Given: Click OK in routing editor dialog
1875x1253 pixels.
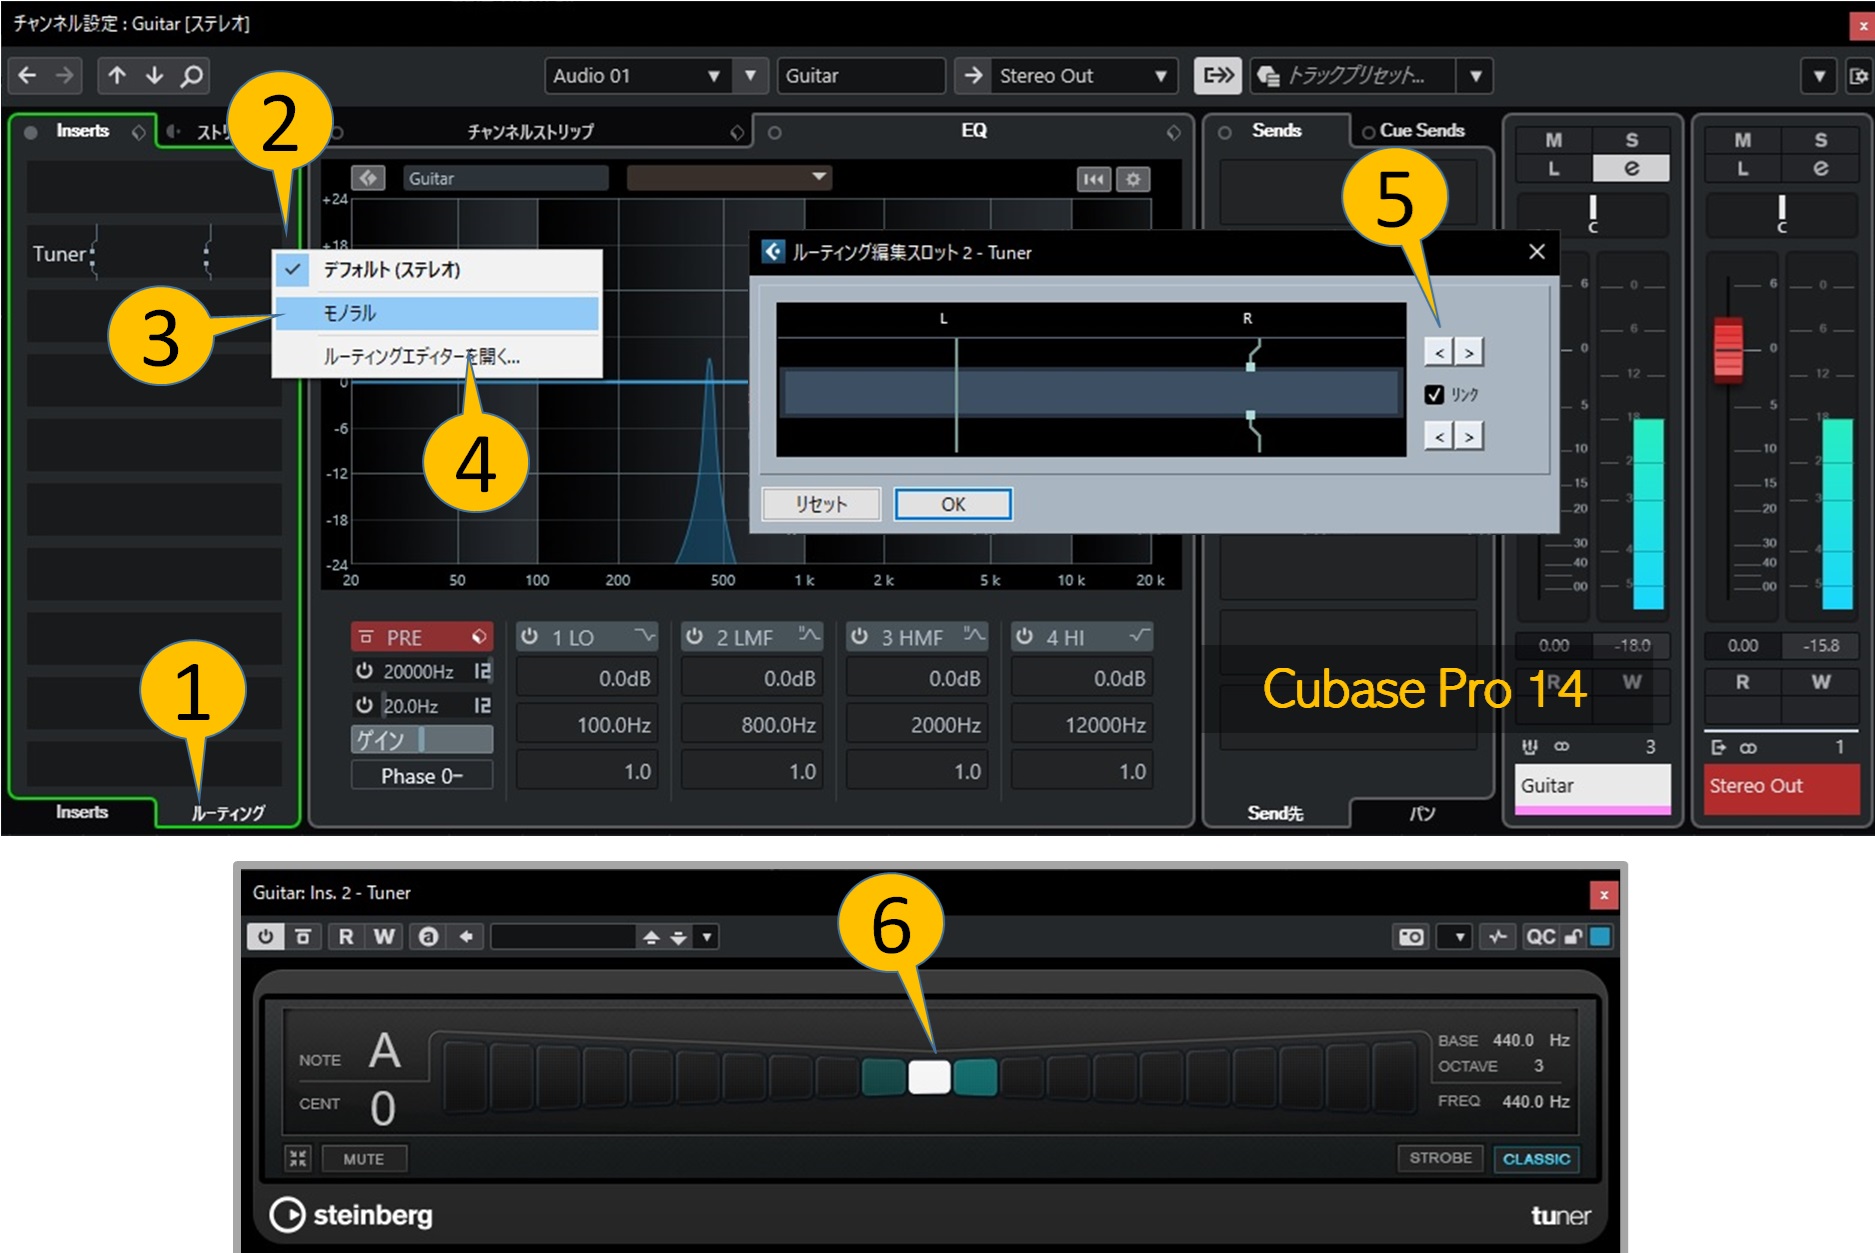Looking at the screenshot, I should tap(953, 504).
